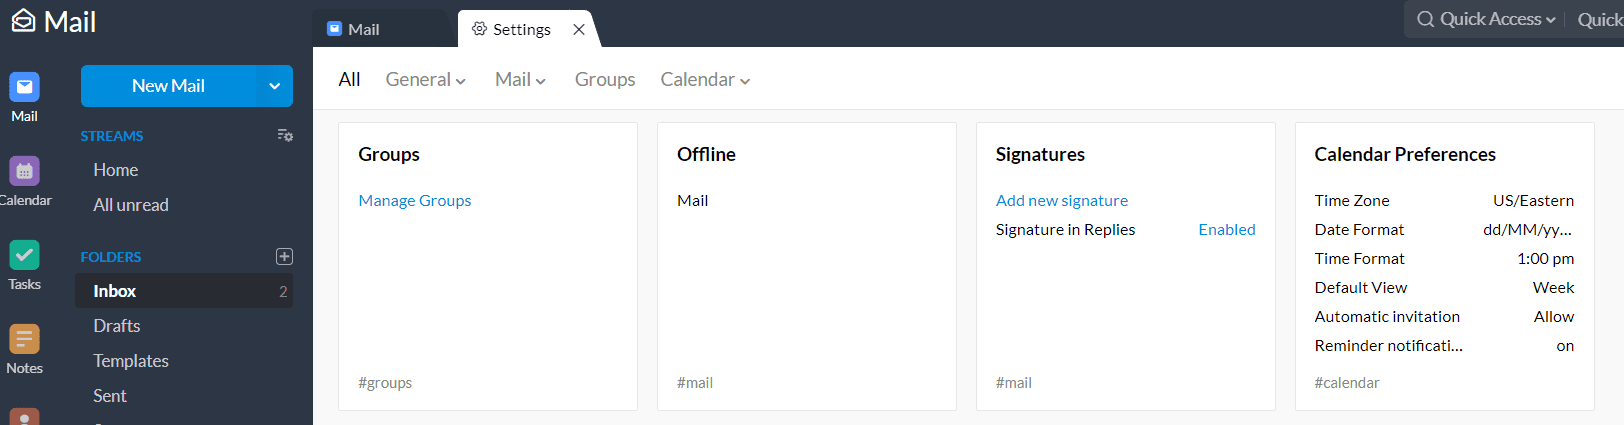The width and height of the screenshot is (1624, 425).
Task: Compose with the New Mail button
Action: point(168,86)
